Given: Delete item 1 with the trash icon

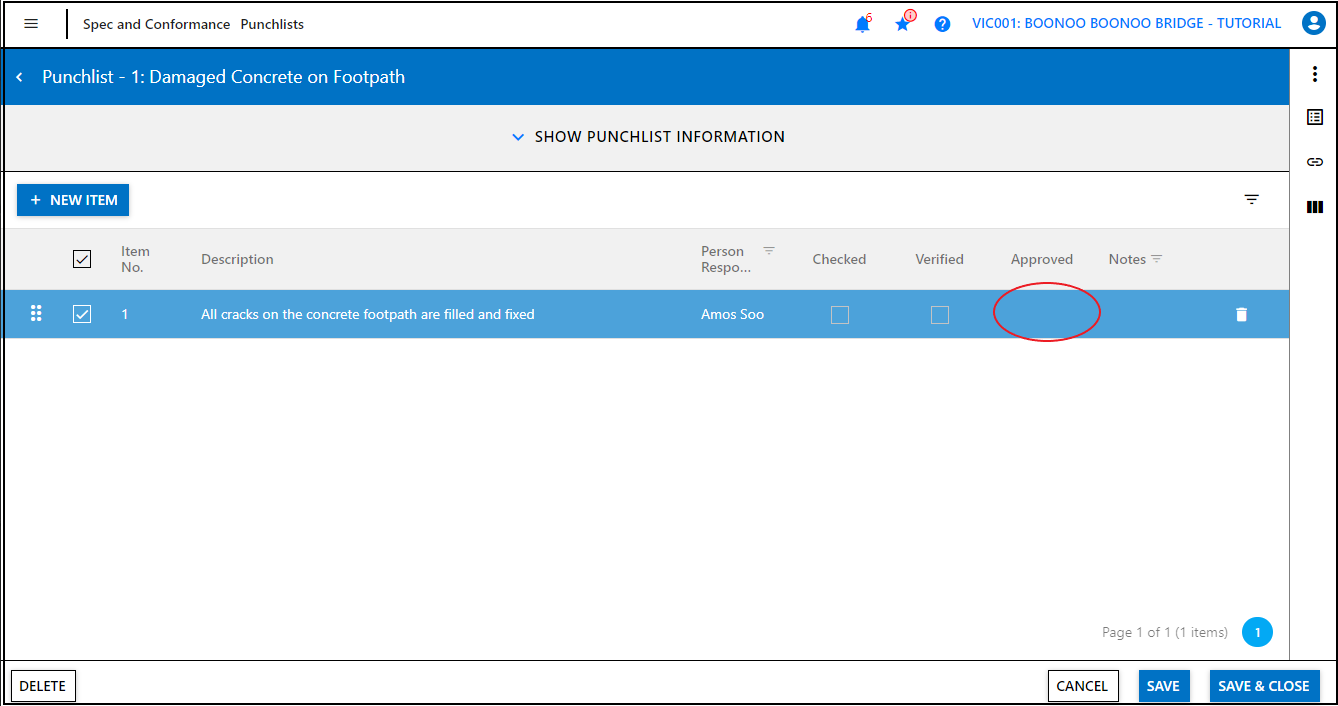Looking at the screenshot, I should pos(1241,314).
